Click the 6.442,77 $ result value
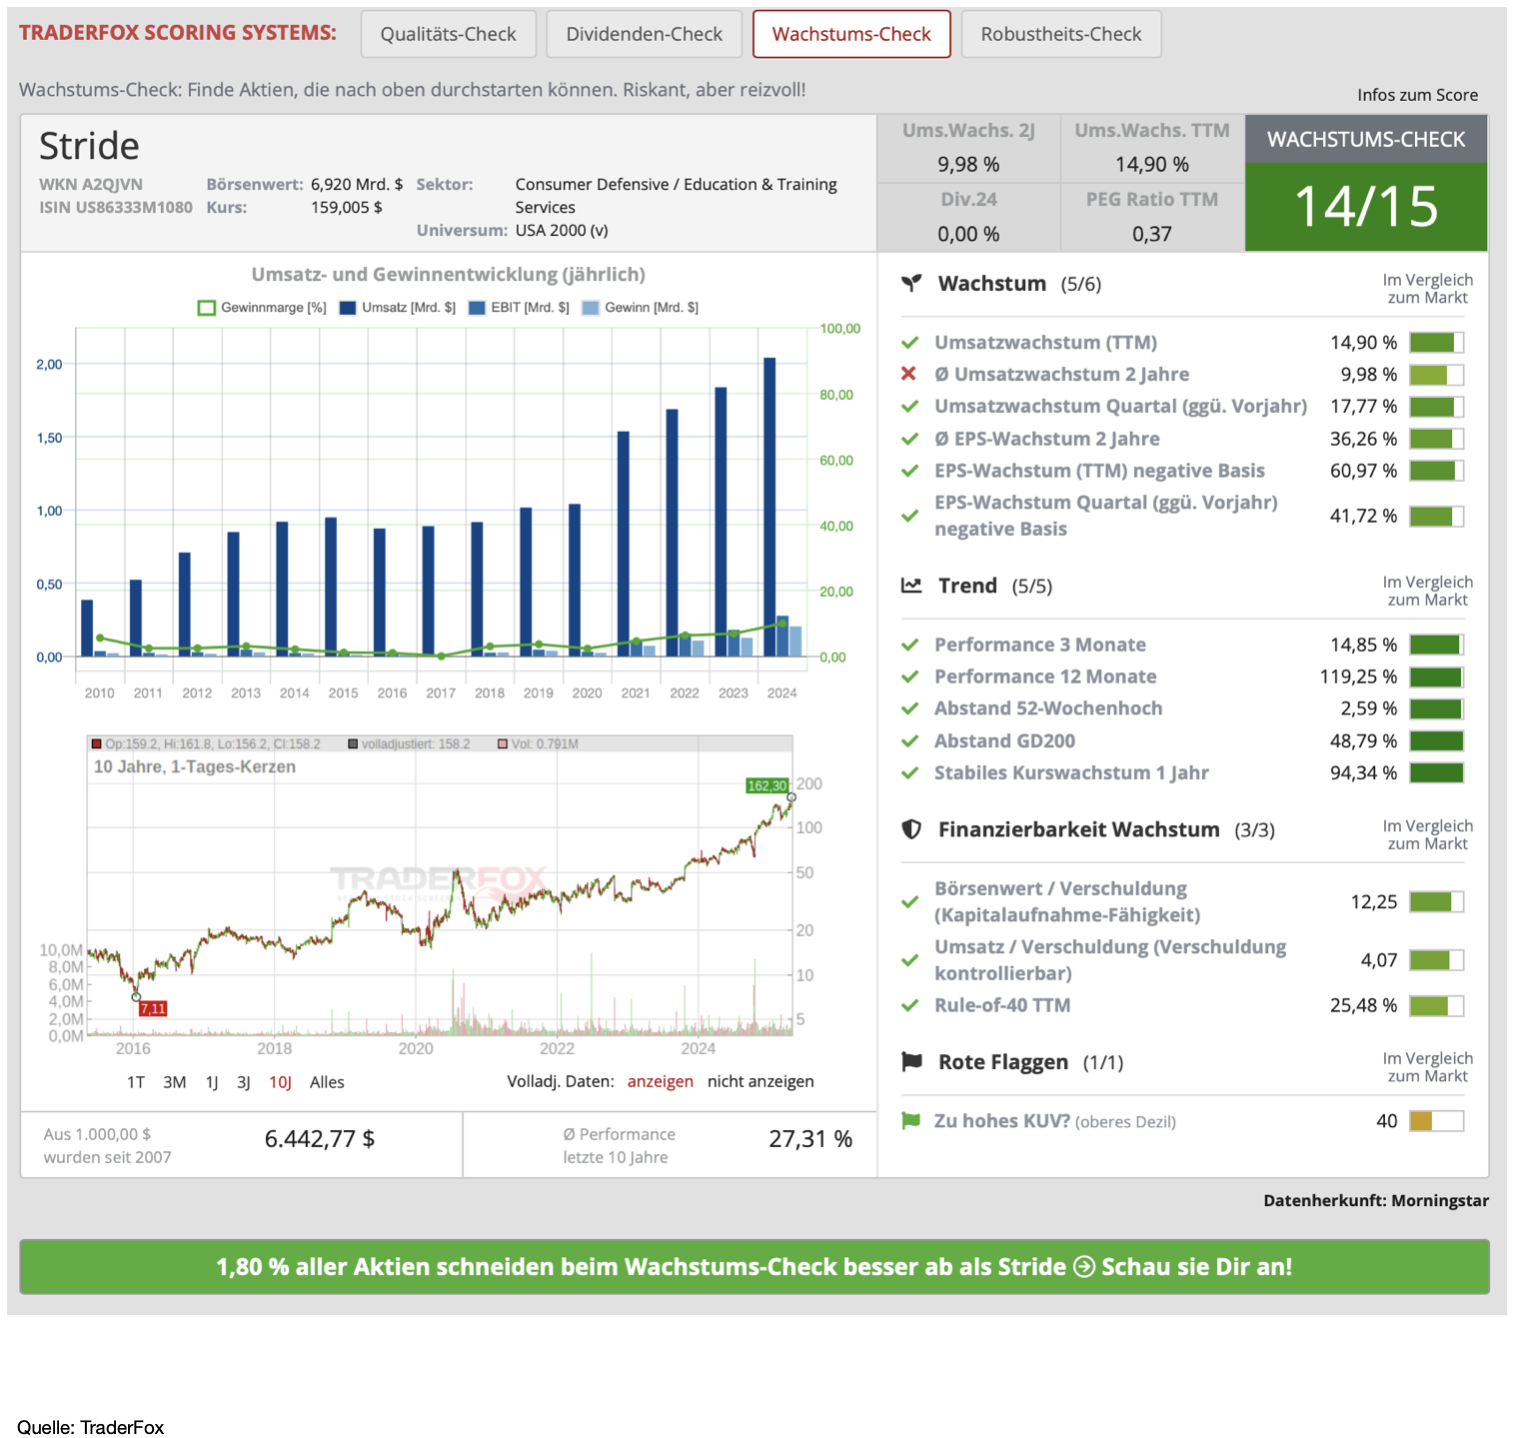The height and width of the screenshot is (1438, 1518). [319, 1139]
